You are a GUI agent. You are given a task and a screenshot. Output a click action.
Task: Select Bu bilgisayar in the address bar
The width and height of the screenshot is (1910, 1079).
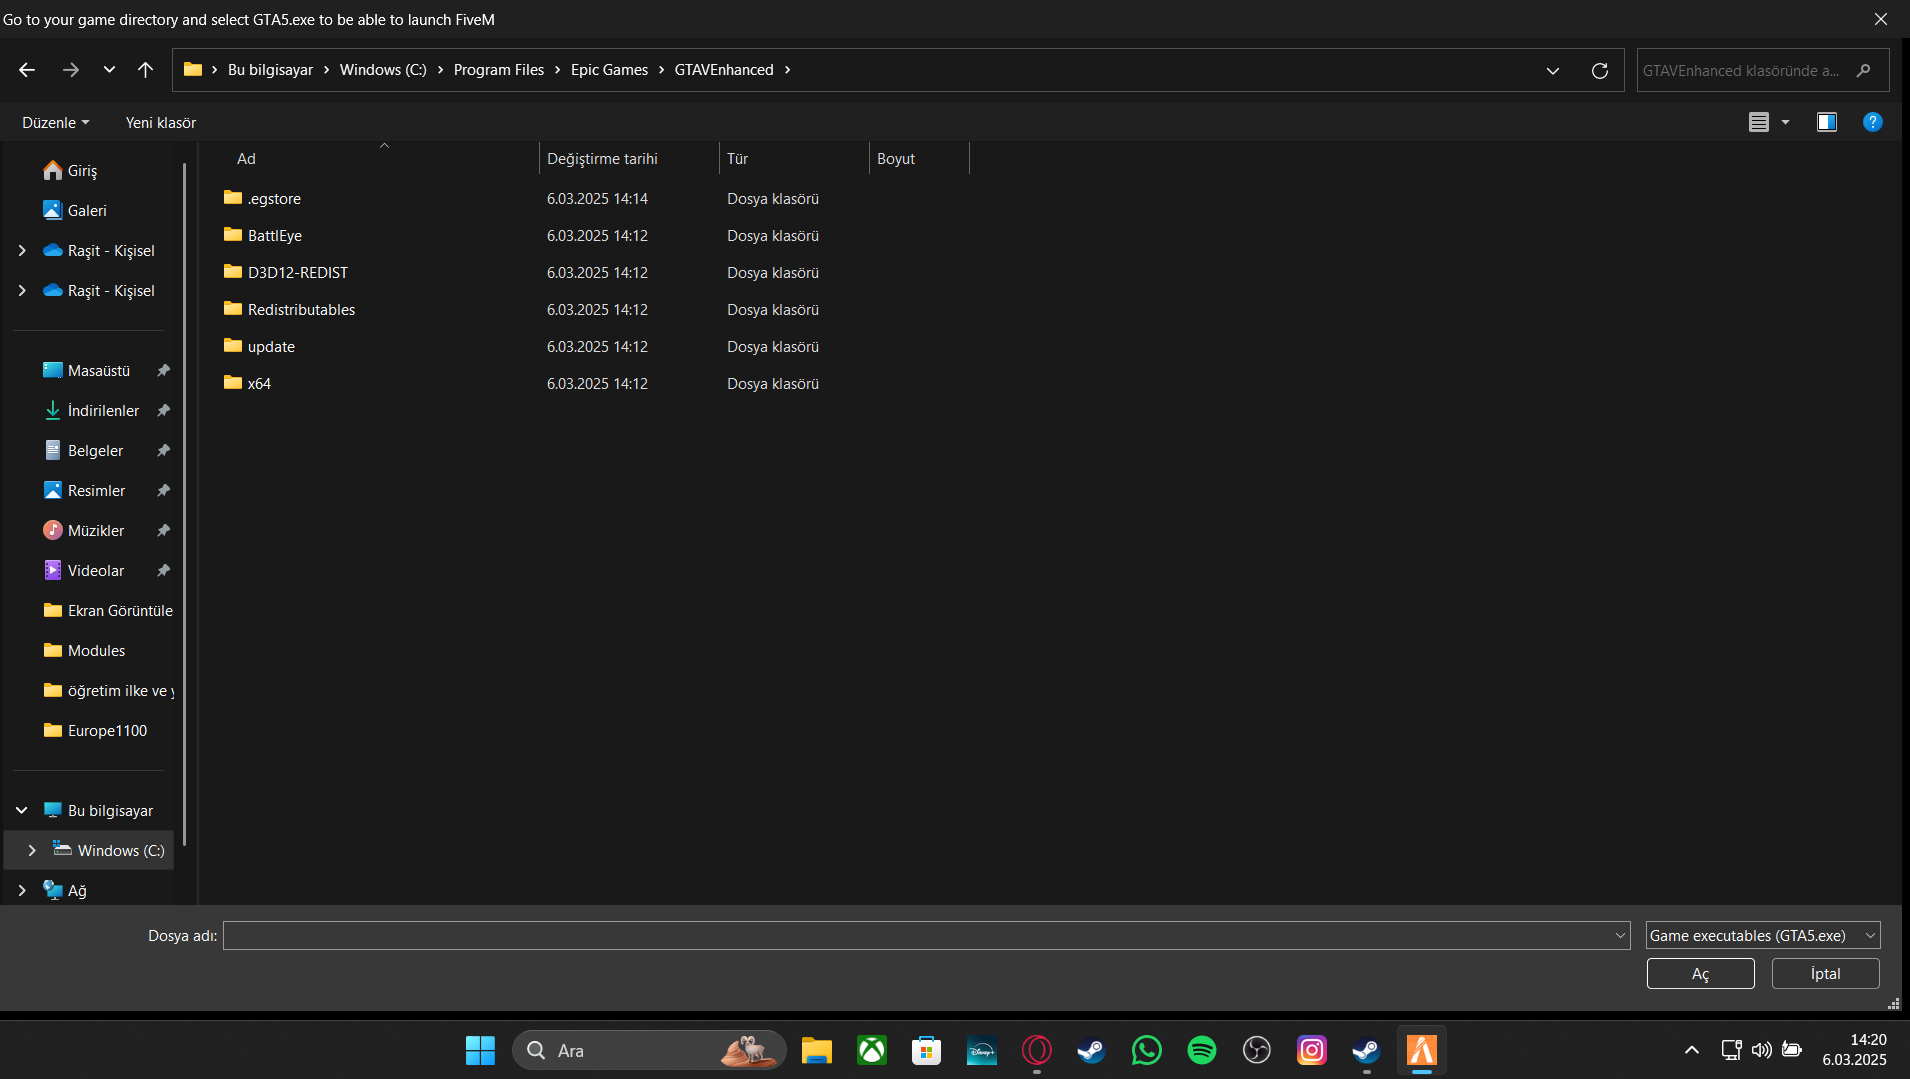(x=270, y=70)
